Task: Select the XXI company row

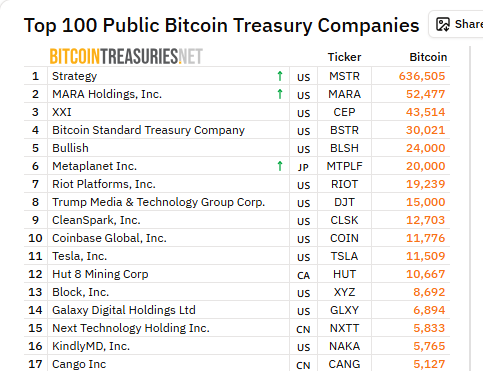Action: pos(237,112)
